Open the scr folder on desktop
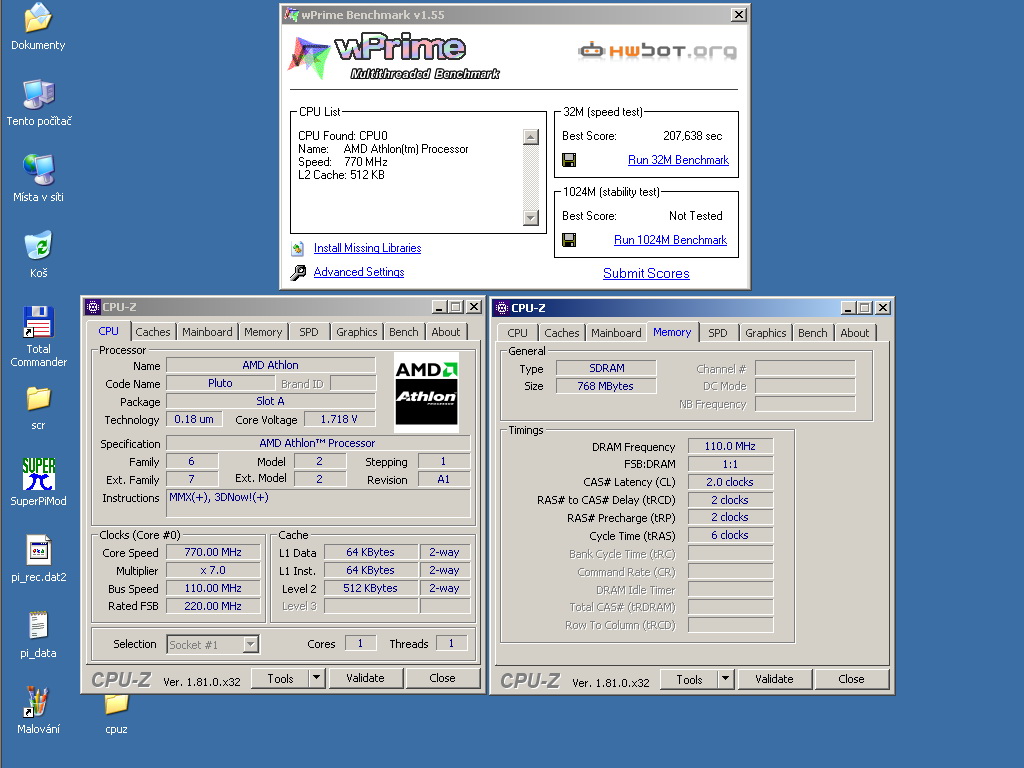 39,398
